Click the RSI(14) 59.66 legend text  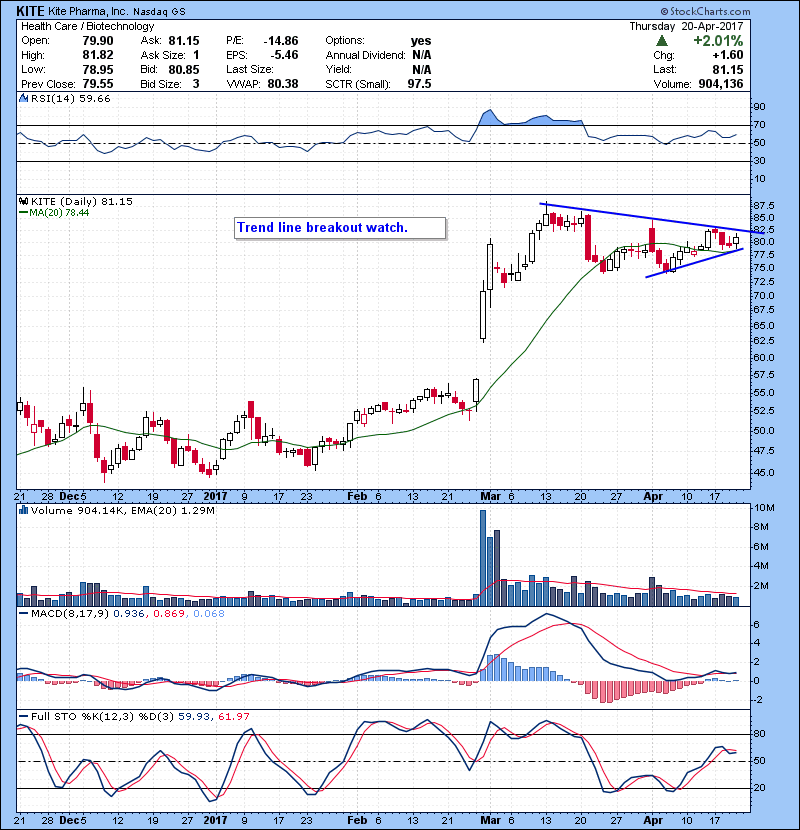(x=71, y=98)
